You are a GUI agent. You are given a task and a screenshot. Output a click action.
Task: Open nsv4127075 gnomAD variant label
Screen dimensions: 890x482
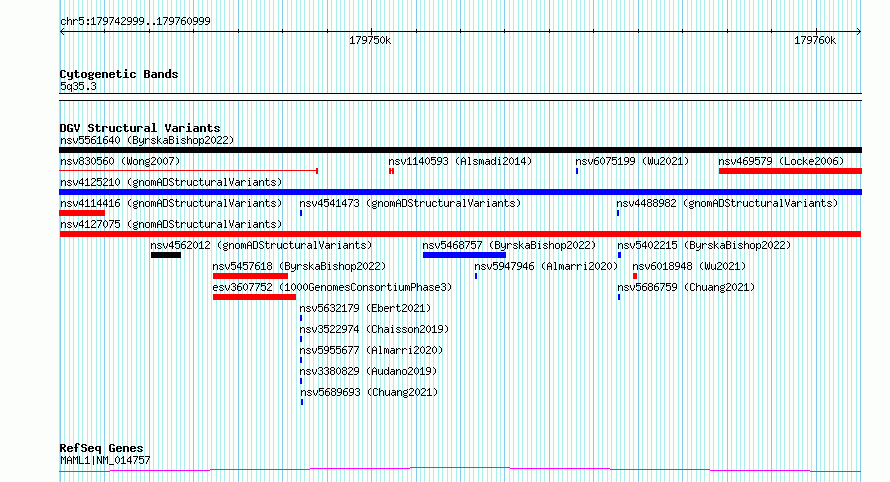click(x=171, y=224)
